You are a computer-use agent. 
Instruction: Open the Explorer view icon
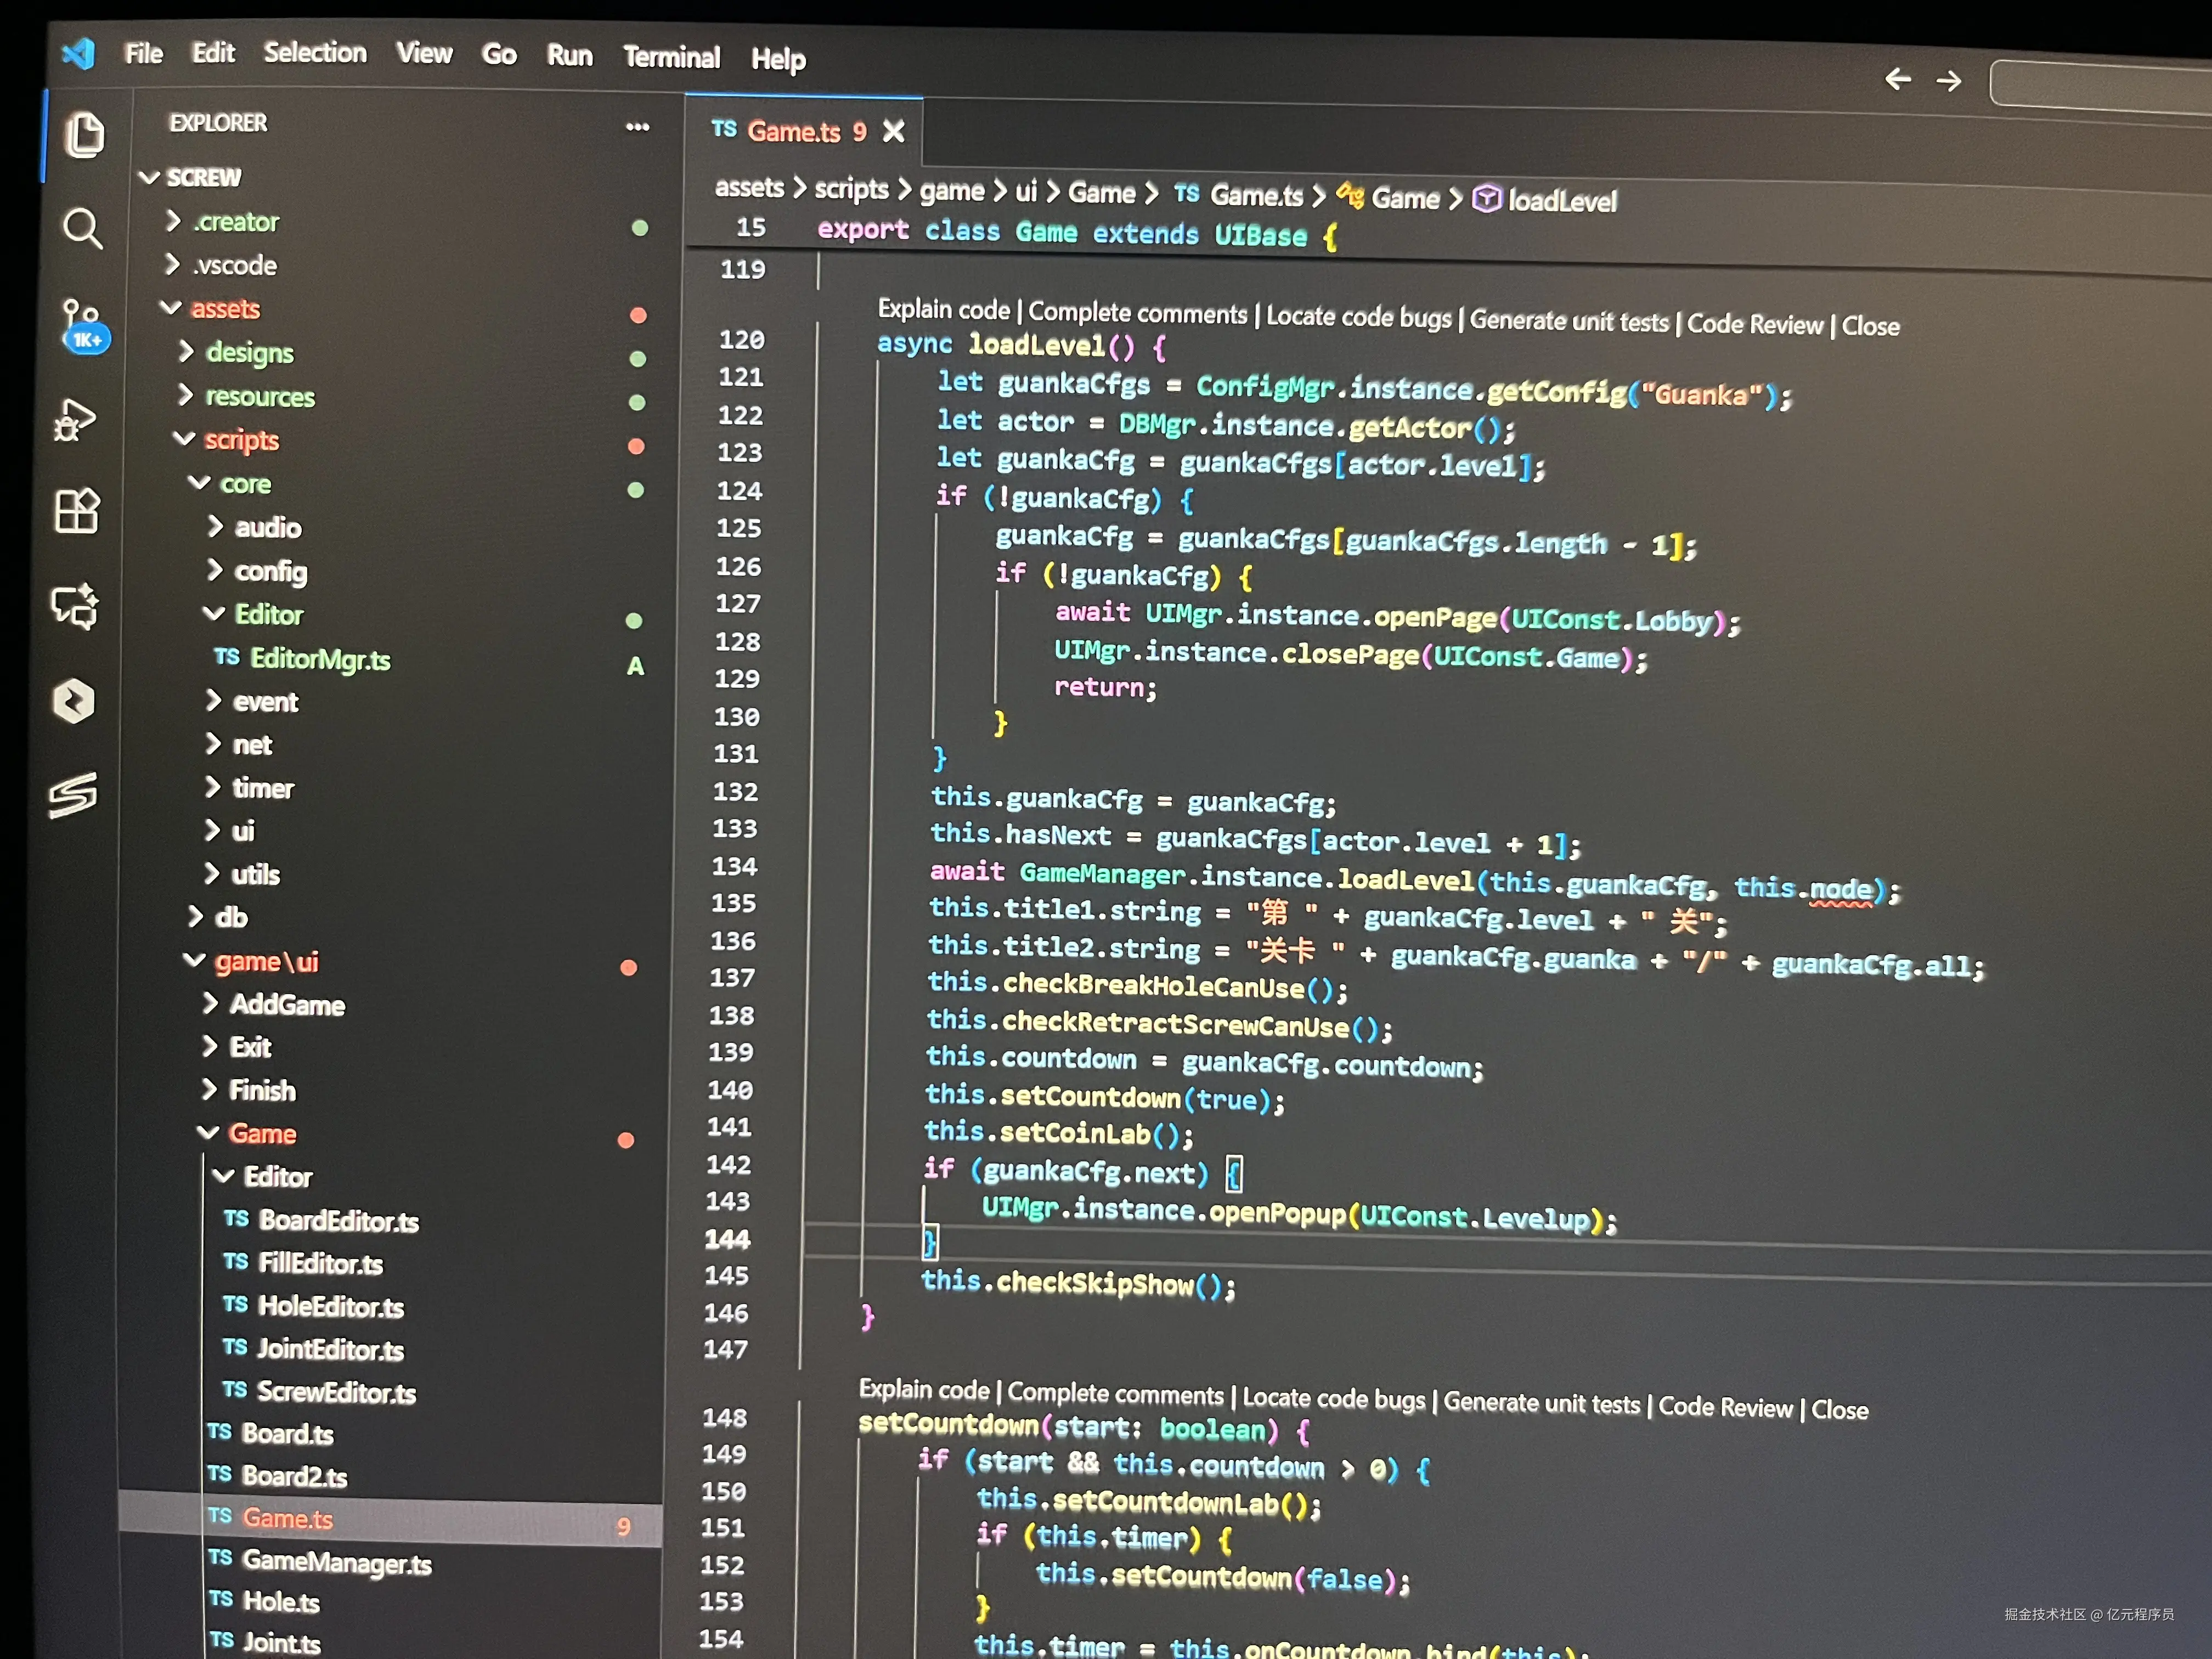(x=84, y=135)
